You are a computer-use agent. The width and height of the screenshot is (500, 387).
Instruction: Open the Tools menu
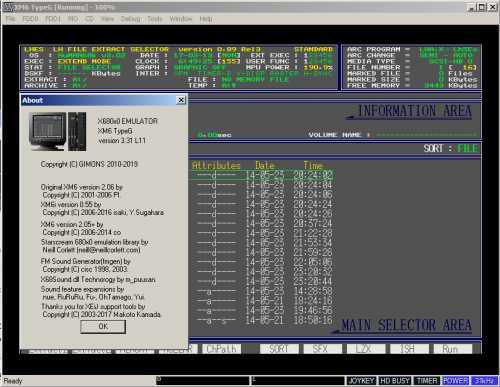(155, 19)
